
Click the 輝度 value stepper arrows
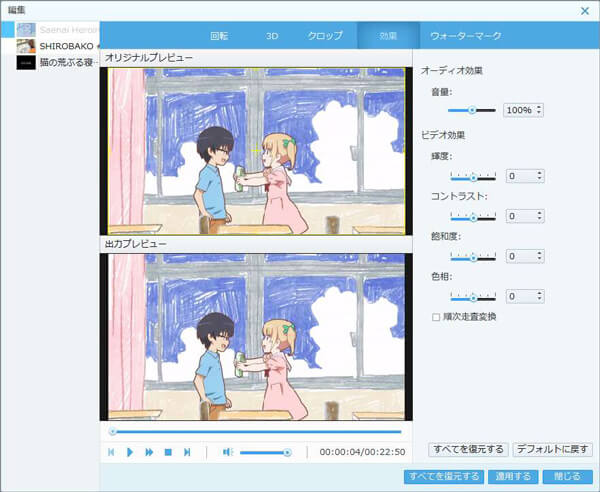coord(540,176)
